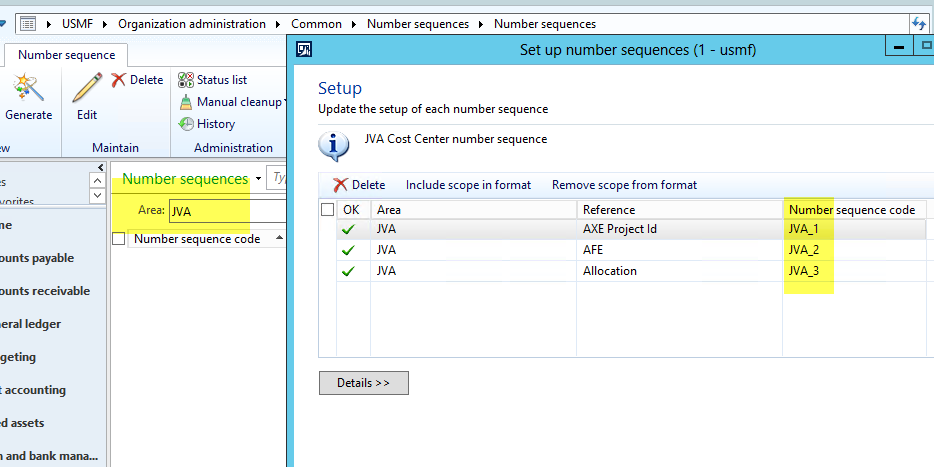The width and height of the screenshot is (934, 467).
Task: Click Delete in setup dialog toolbar
Action: [359, 185]
